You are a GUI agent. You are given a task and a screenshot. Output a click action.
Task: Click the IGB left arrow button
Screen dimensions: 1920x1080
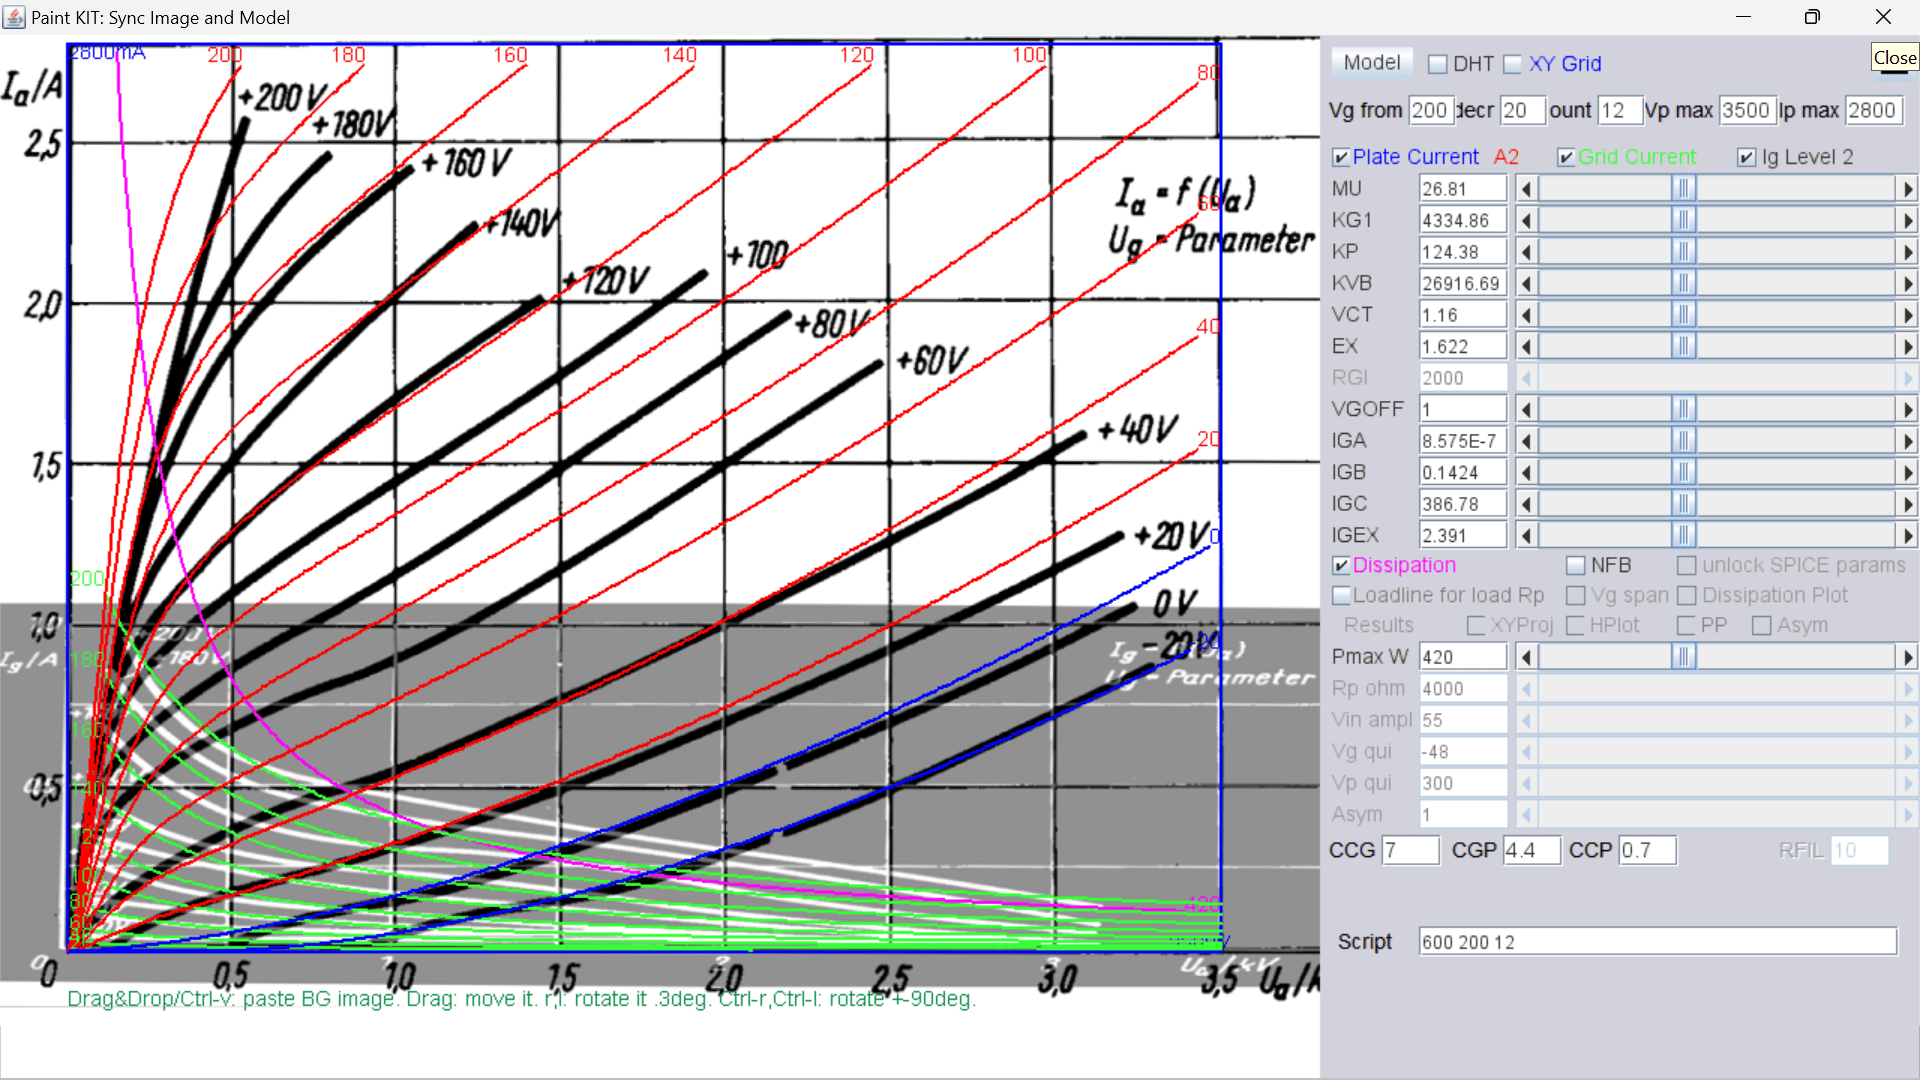1526,473
